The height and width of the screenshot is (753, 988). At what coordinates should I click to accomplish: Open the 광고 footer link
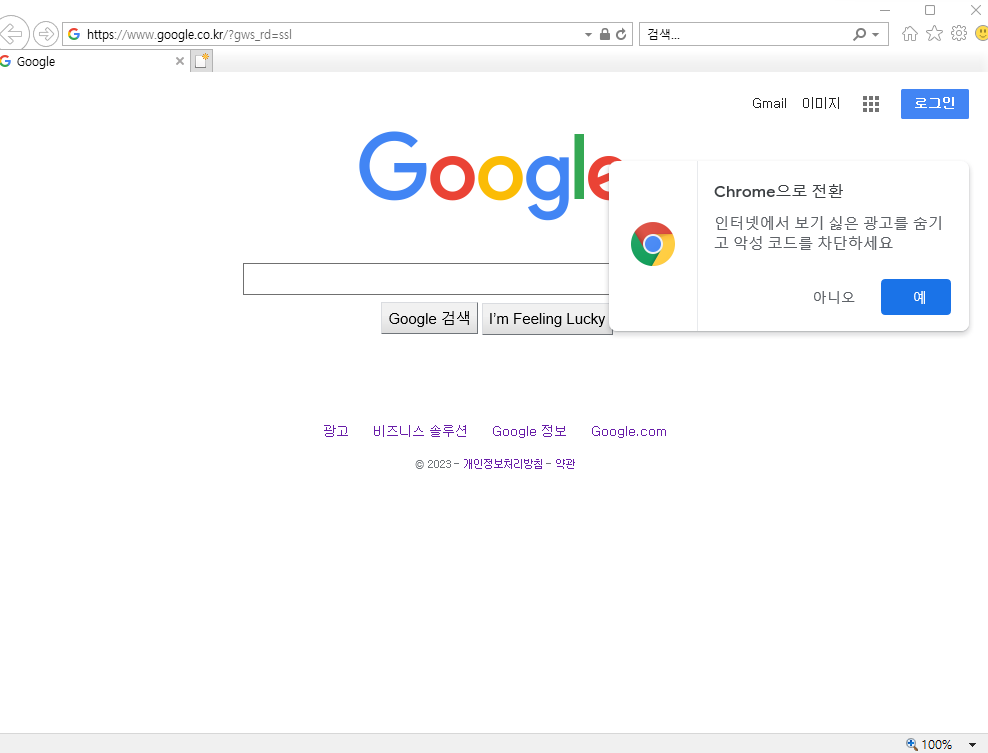click(x=336, y=431)
